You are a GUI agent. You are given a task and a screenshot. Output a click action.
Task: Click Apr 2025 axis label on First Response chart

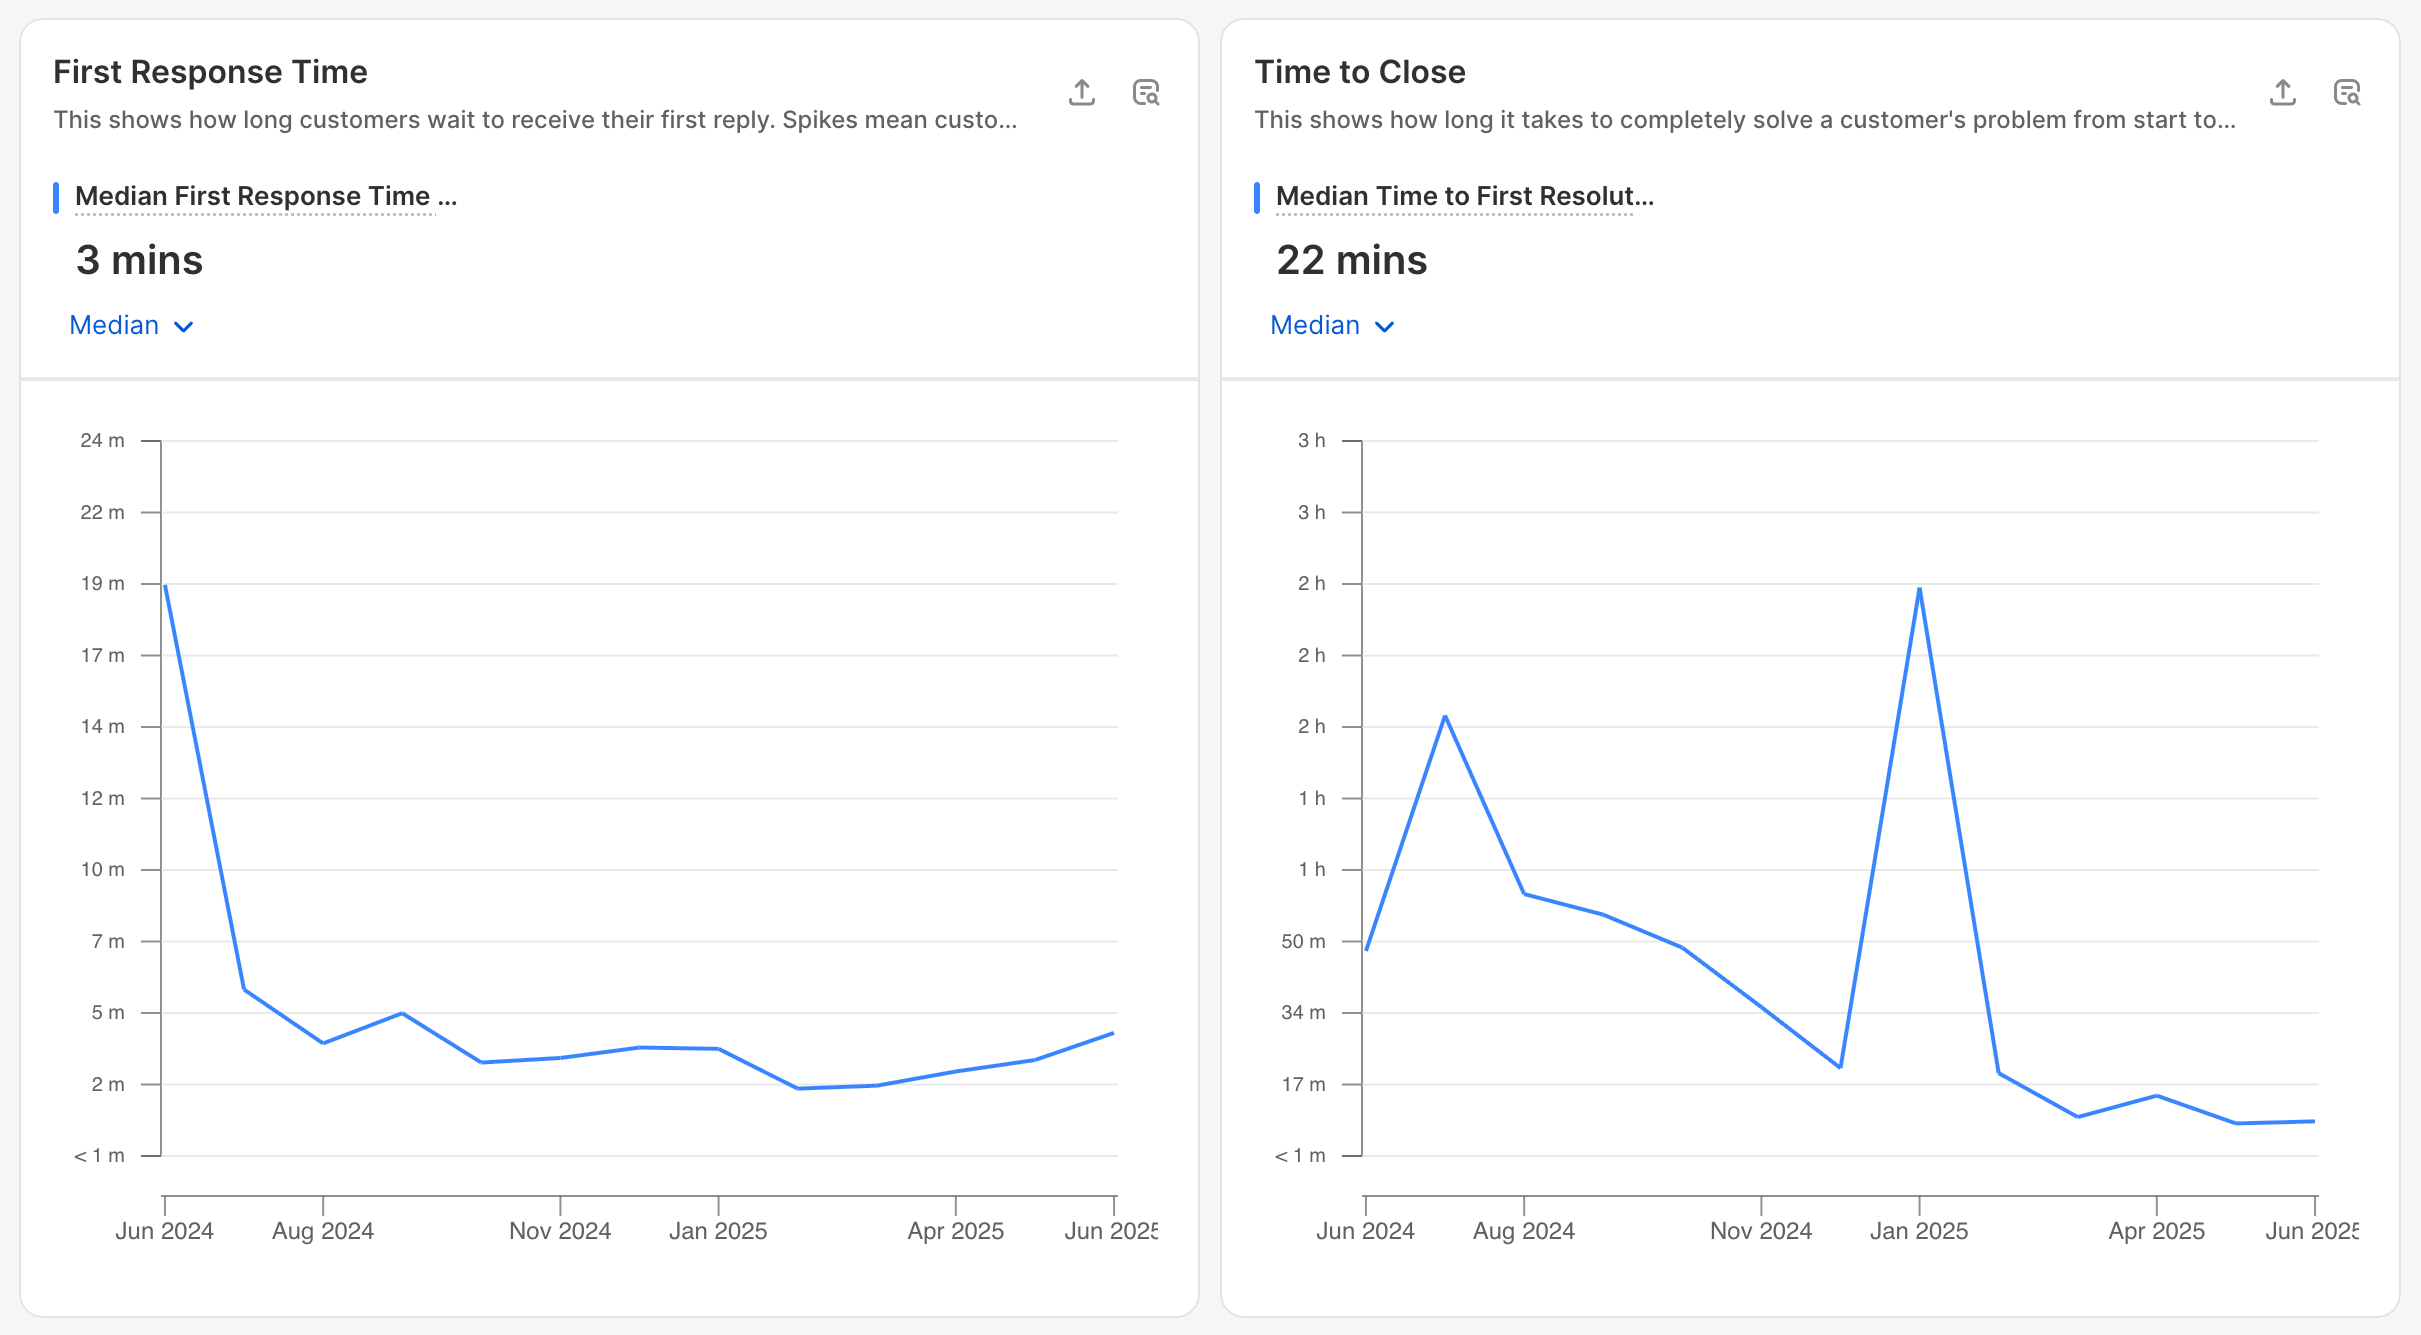(955, 1231)
